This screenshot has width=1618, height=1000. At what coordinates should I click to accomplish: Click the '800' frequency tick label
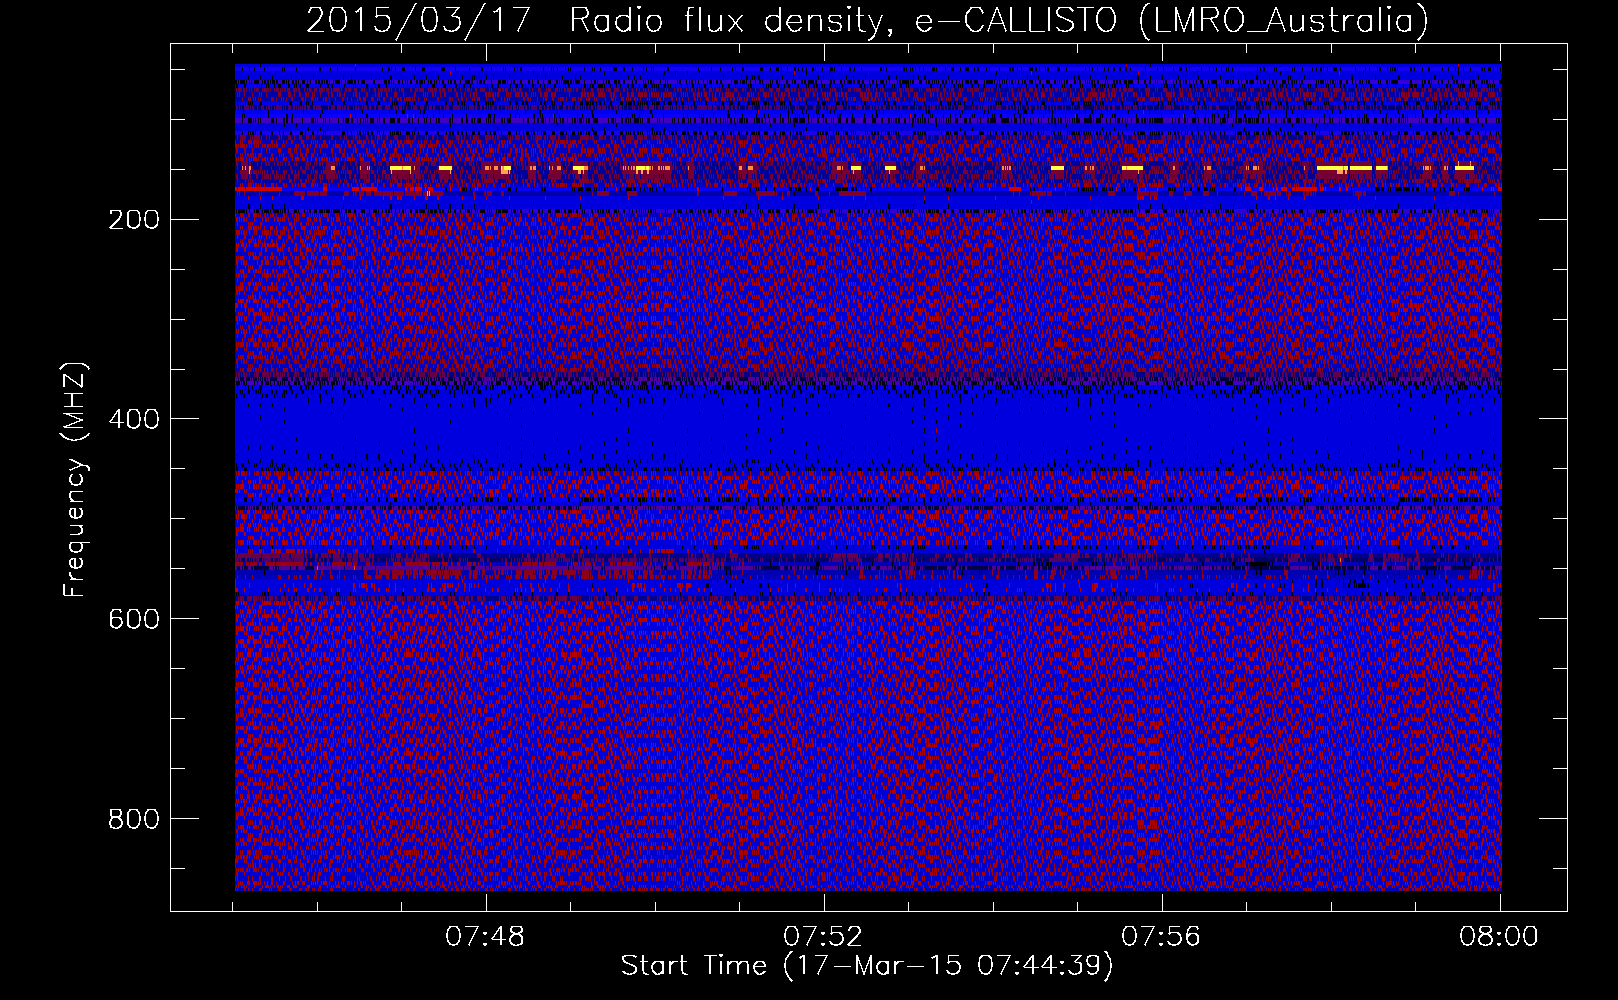[133, 819]
